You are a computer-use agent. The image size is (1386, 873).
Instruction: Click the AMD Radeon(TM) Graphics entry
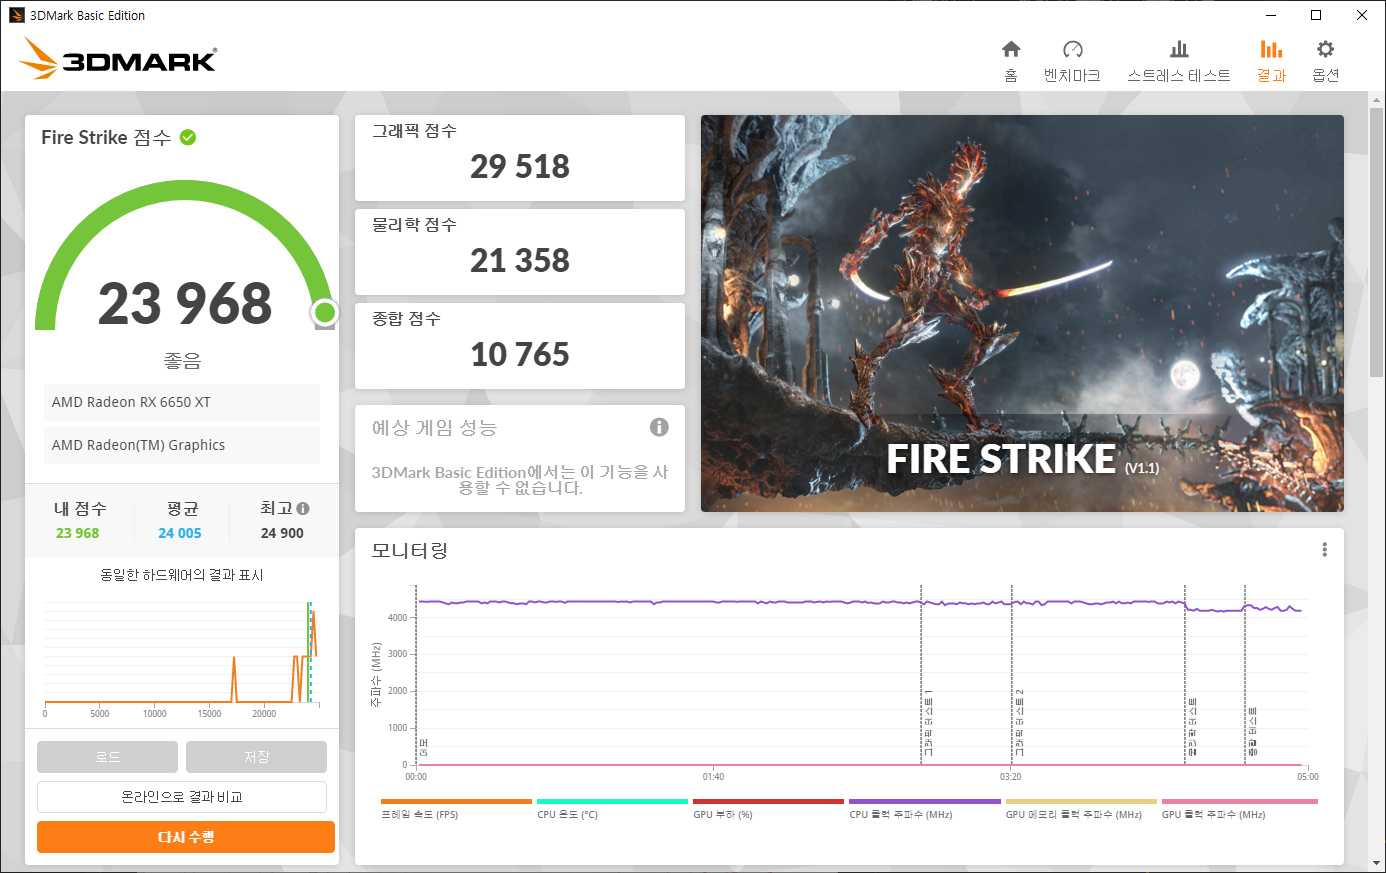click(x=182, y=445)
